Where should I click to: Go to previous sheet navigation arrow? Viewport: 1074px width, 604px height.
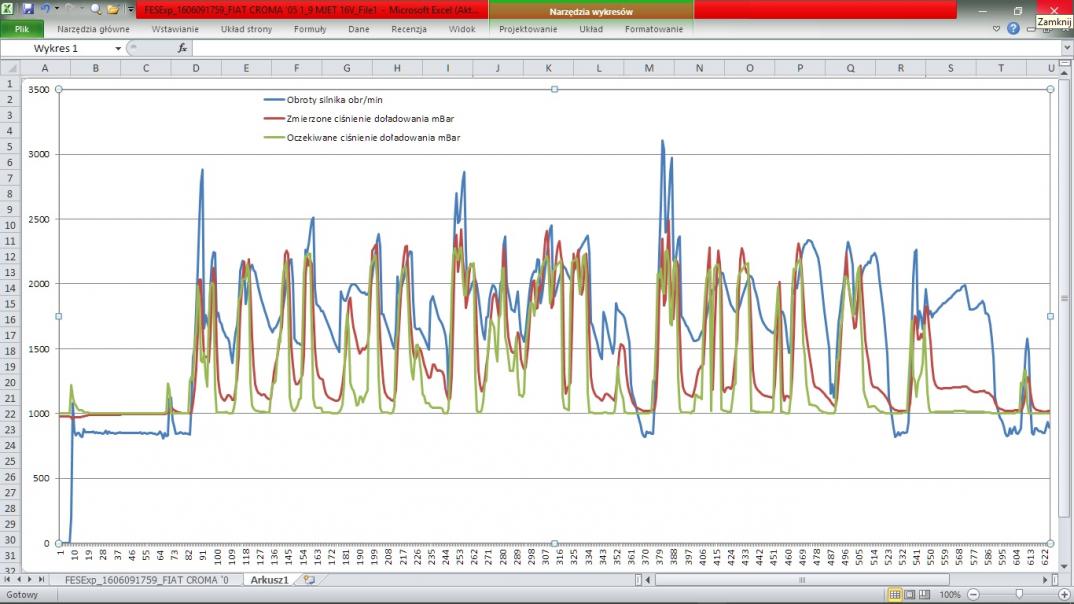[18, 579]
